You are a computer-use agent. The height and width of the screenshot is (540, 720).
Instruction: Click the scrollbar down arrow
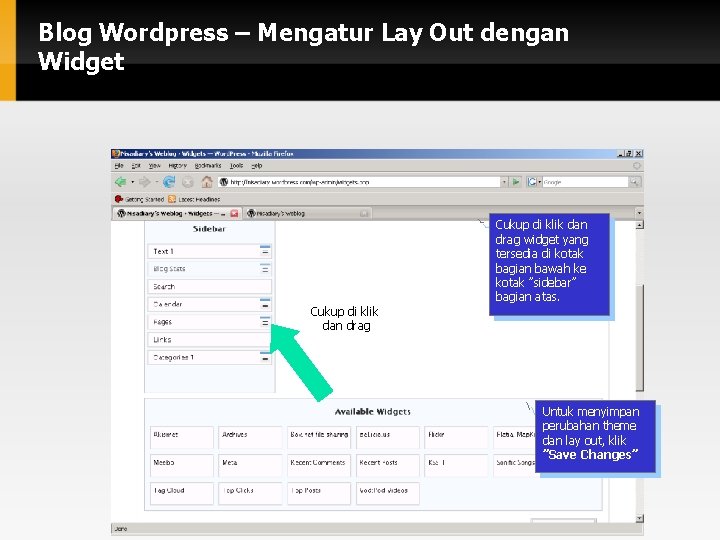[640, 518]
